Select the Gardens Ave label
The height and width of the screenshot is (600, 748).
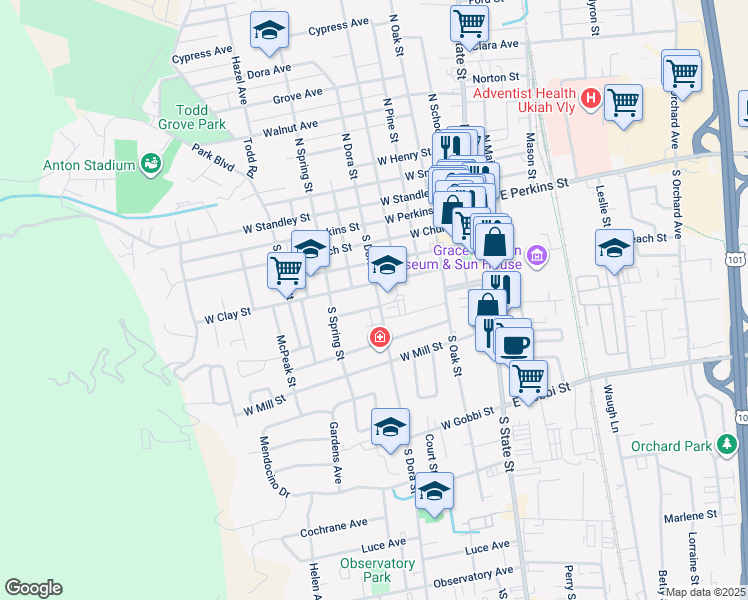coord(335,453)
